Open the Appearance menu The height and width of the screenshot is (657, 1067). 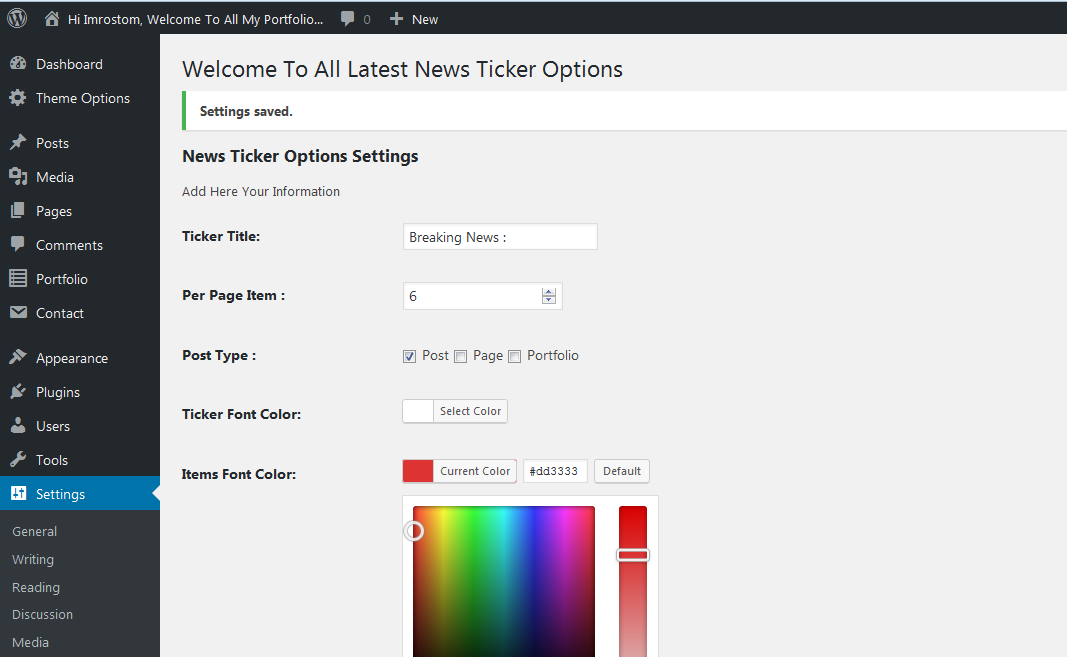click(x=72, y=358)
